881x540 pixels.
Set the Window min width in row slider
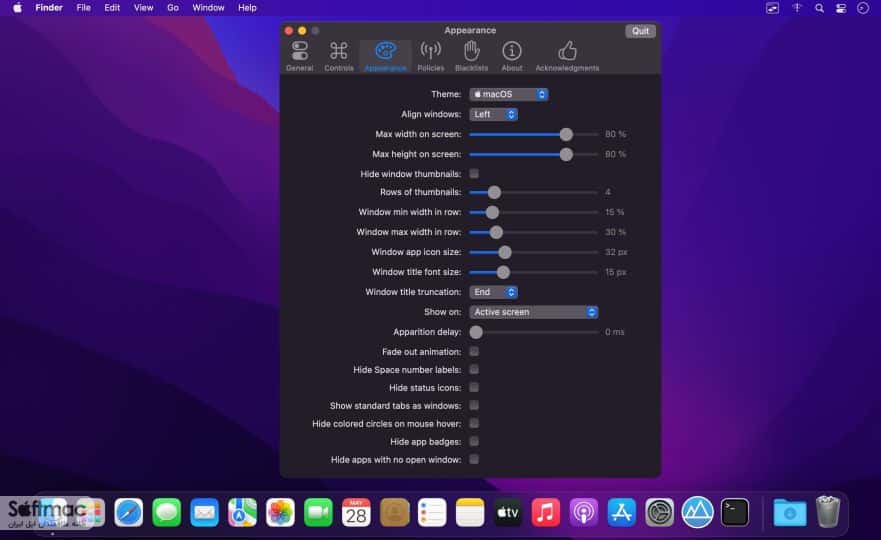533,212
